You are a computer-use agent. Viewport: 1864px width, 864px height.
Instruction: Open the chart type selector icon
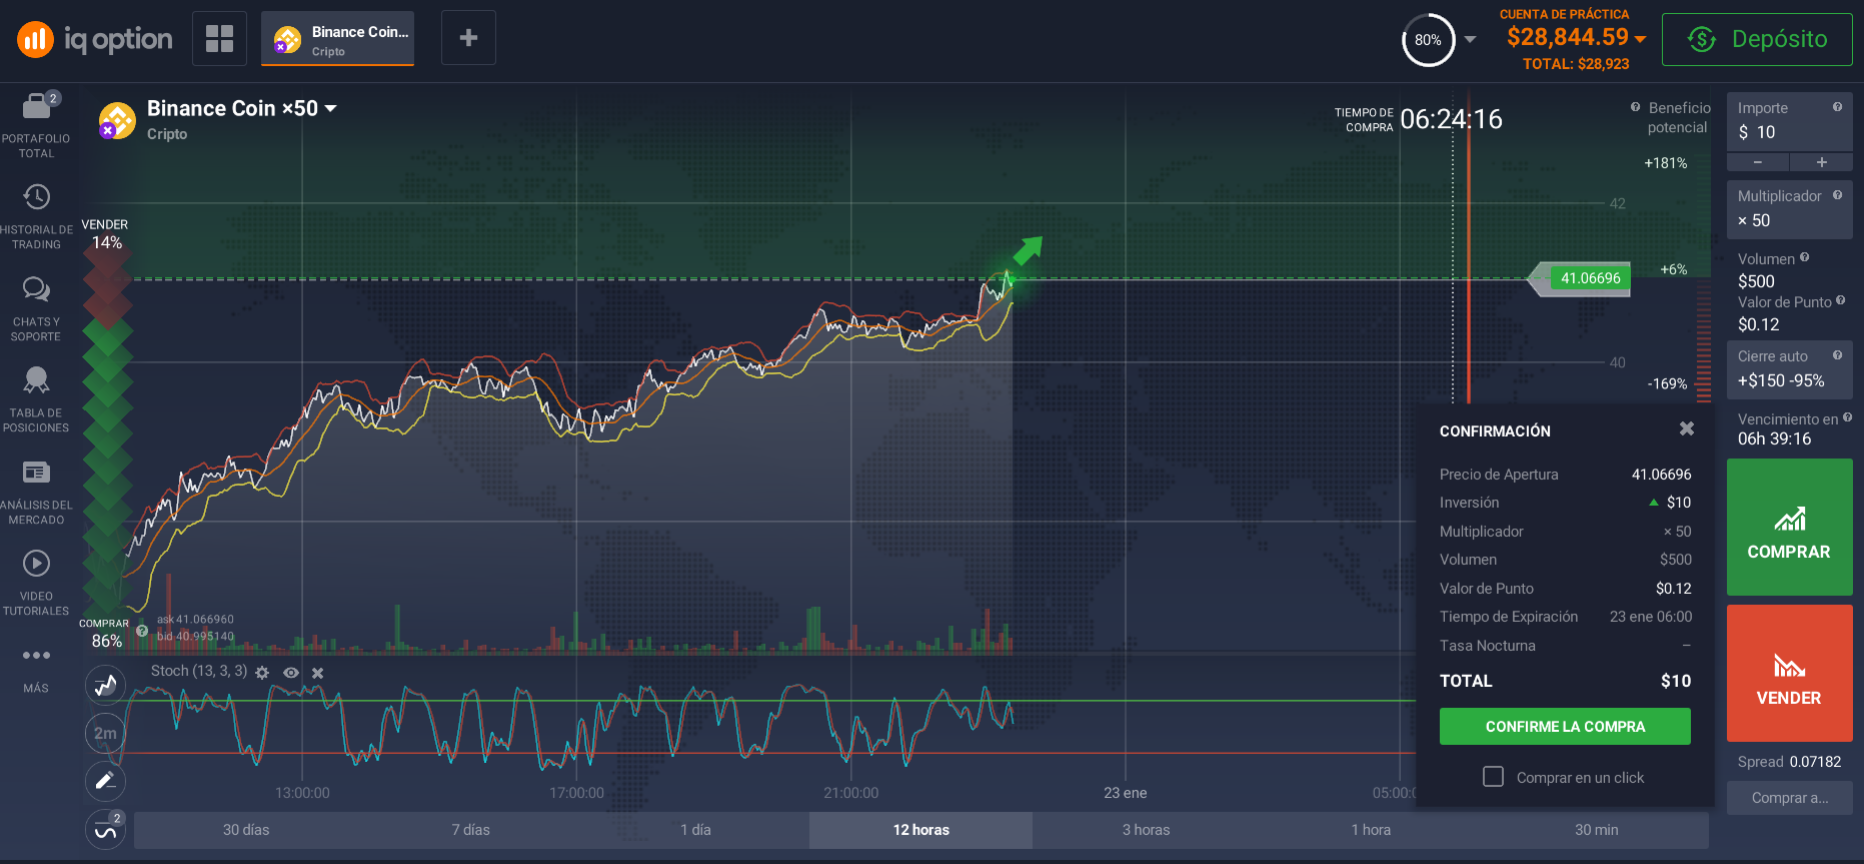(105, 686)
